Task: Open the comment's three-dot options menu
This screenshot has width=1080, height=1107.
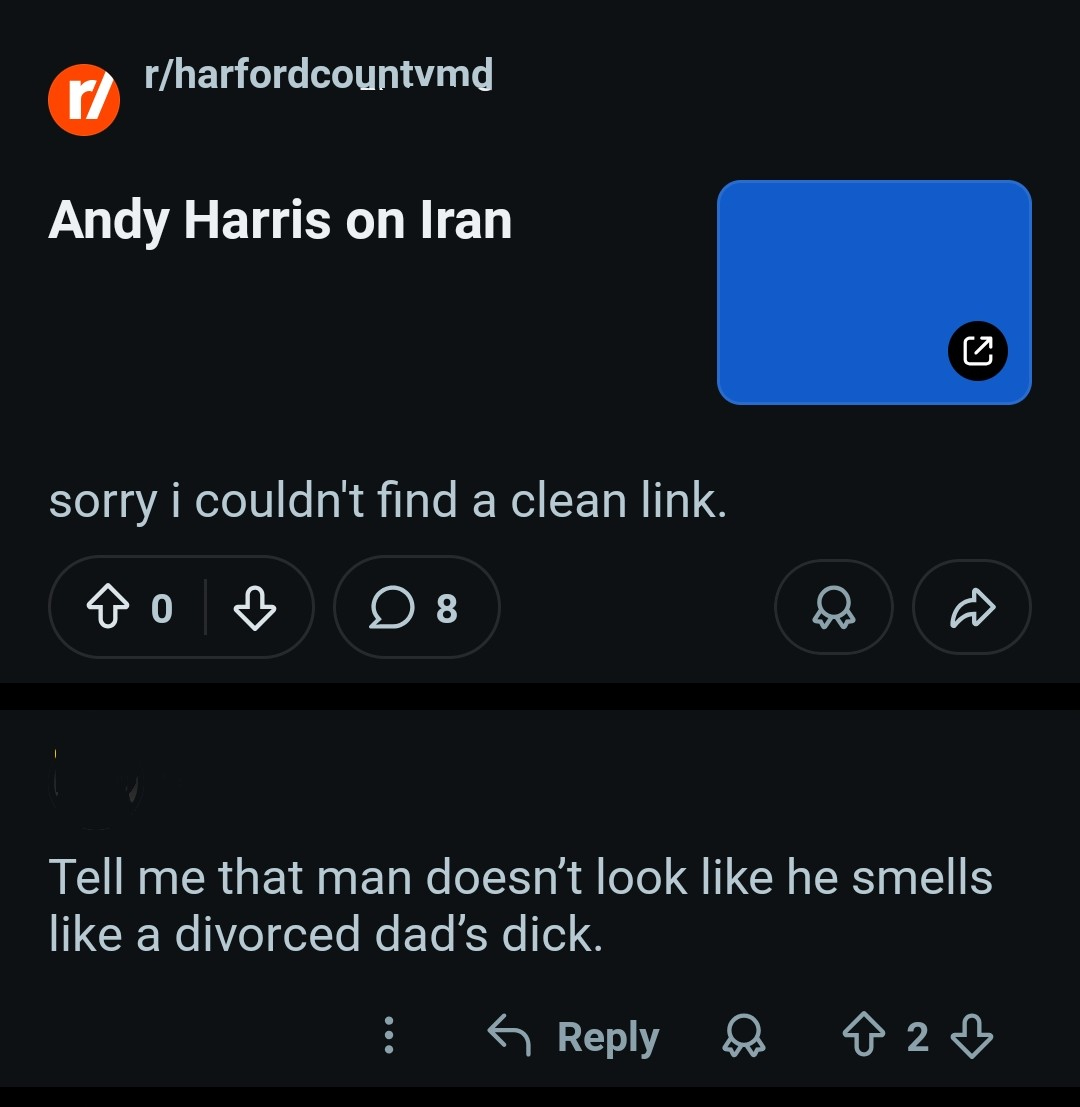Action: [x=389, y=1036]
